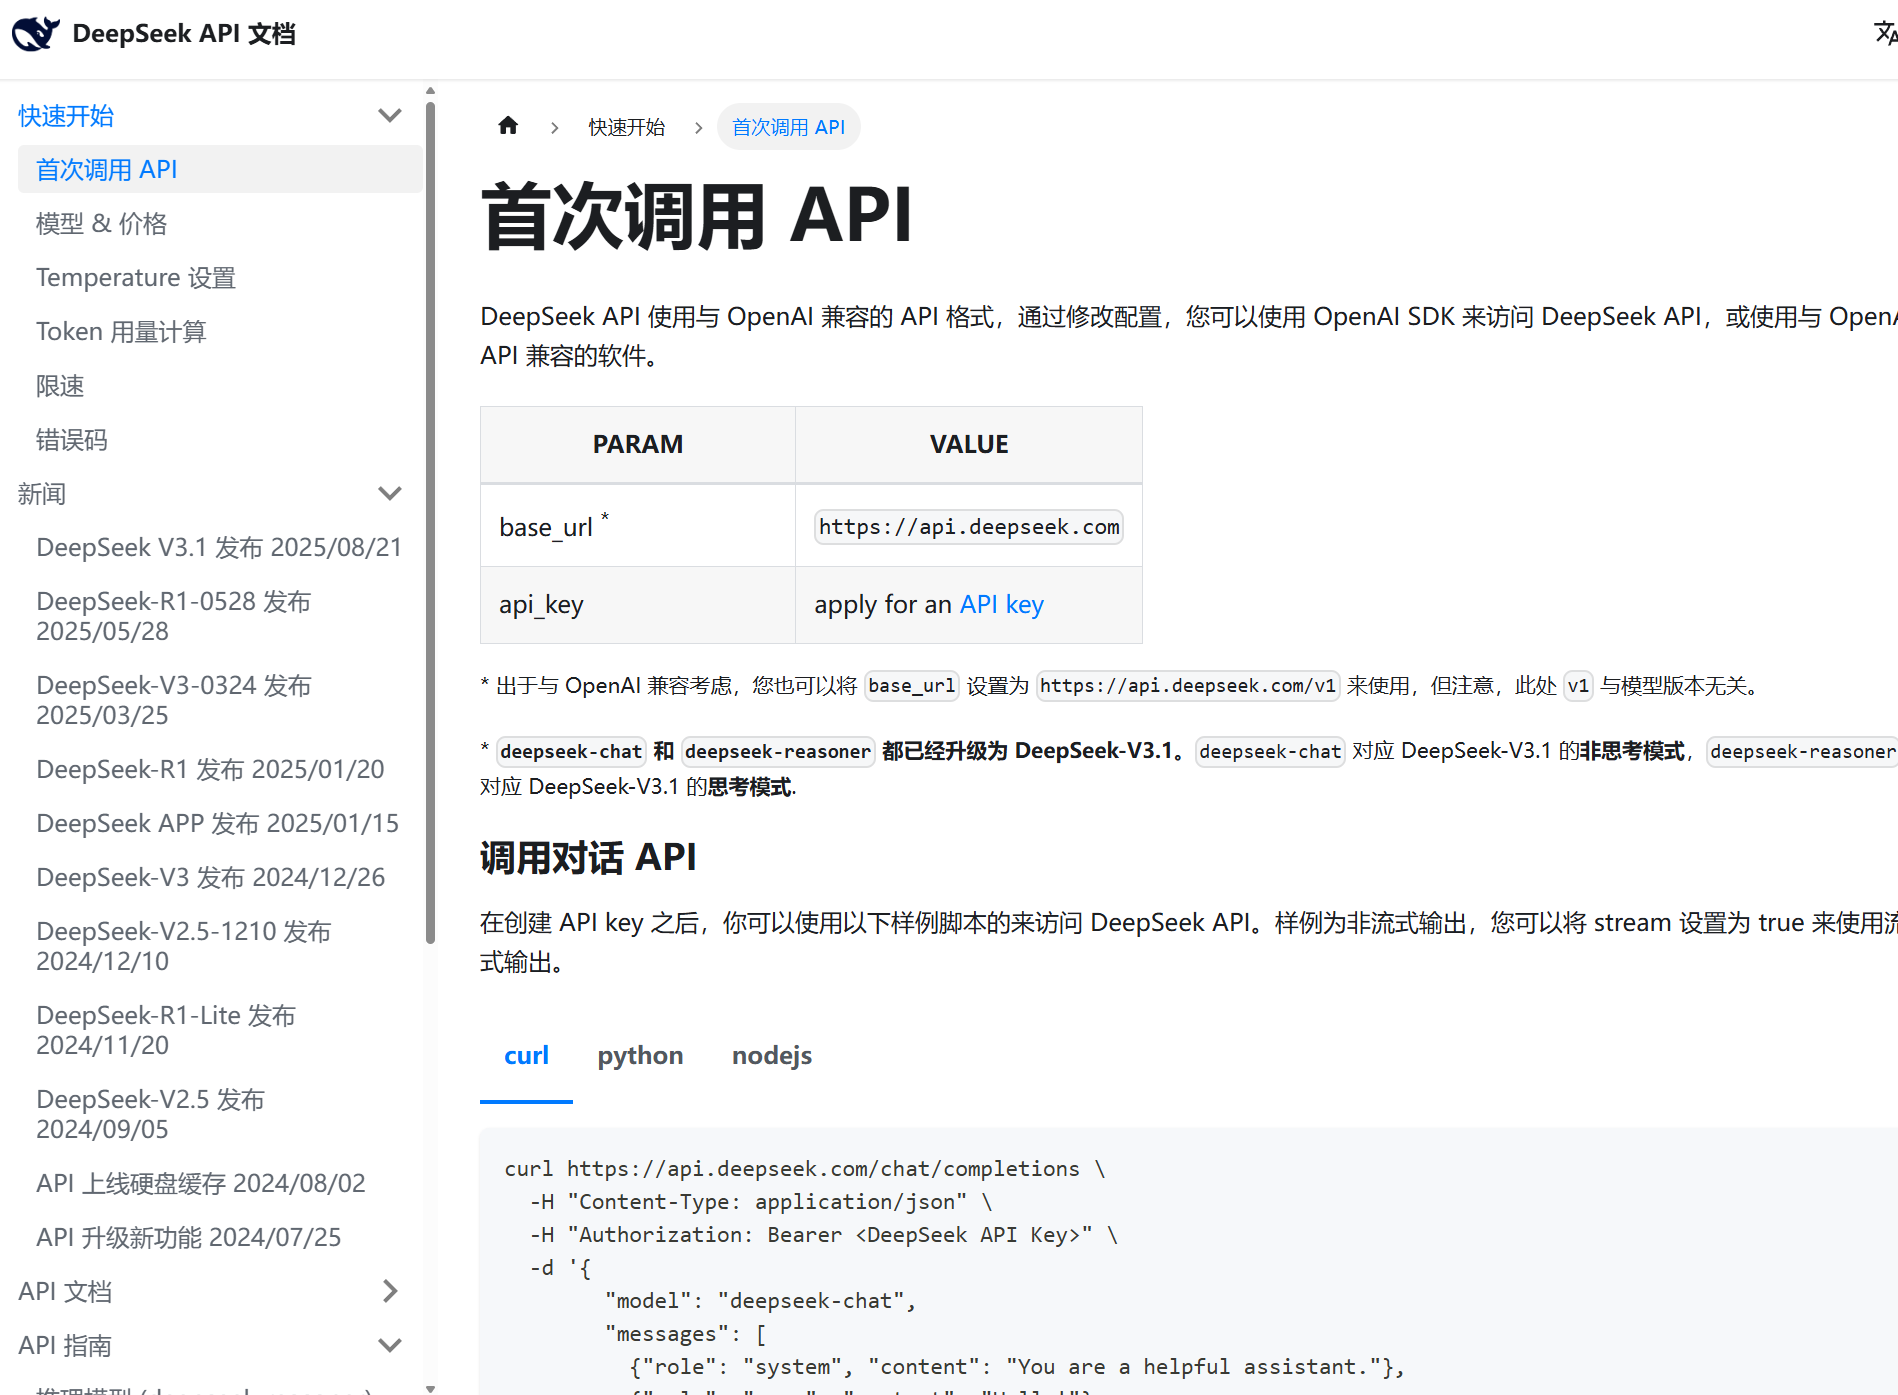Open DeepSeek-V3 发布 2024/12/26 news
The image size is (1898, 1395).
(220, 877)
